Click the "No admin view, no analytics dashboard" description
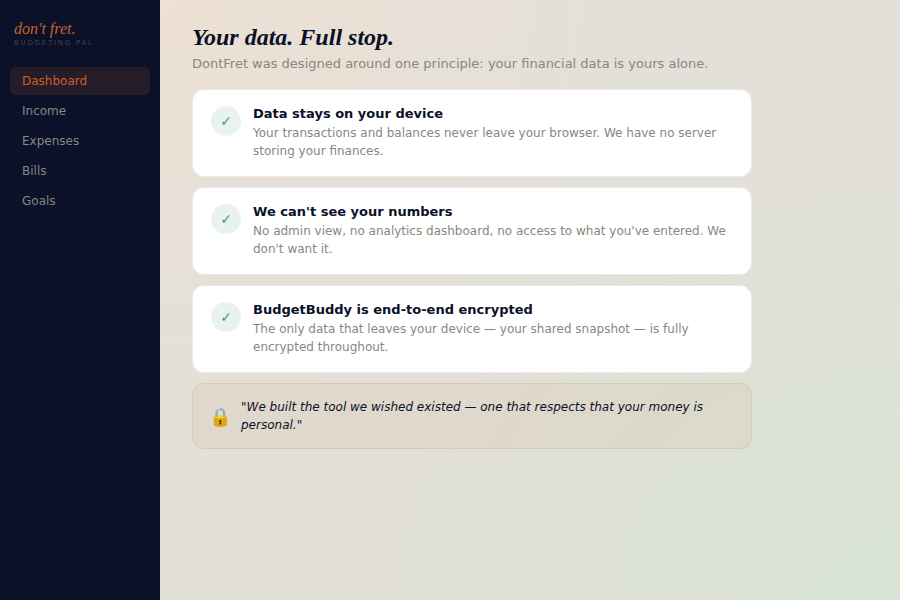Screen dimensions: 900x600 [x=489, y=240]
